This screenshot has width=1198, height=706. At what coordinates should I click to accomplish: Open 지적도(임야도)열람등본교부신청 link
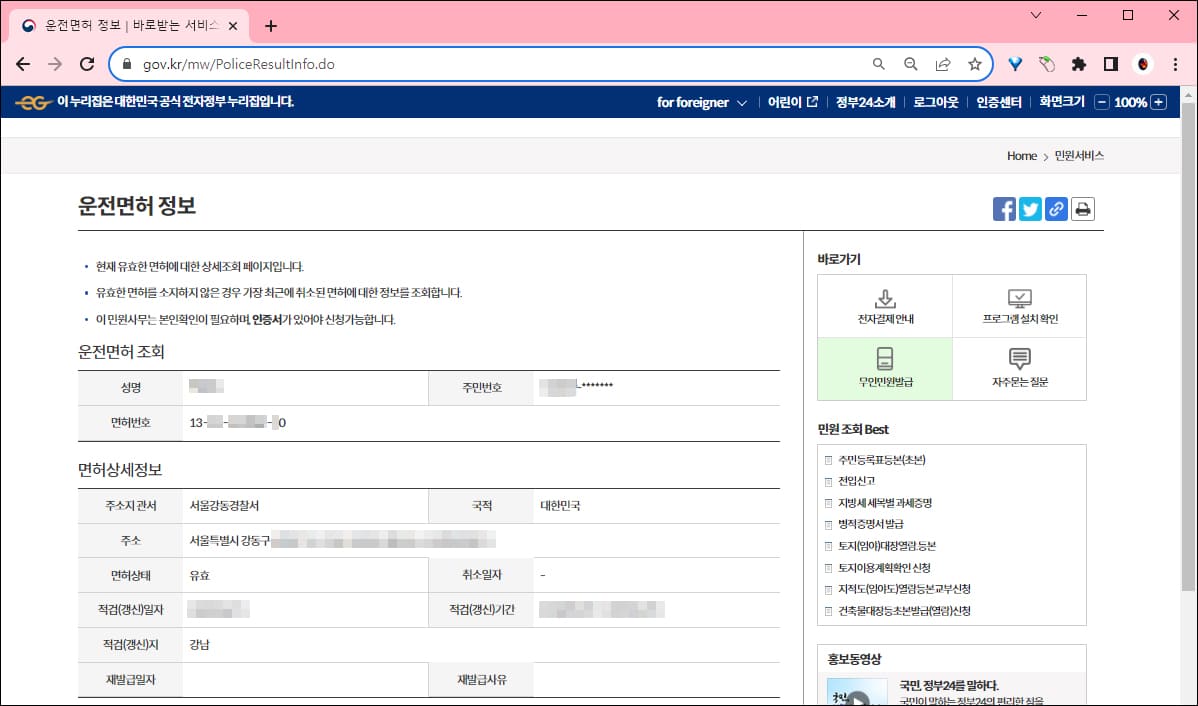(904, 589)
